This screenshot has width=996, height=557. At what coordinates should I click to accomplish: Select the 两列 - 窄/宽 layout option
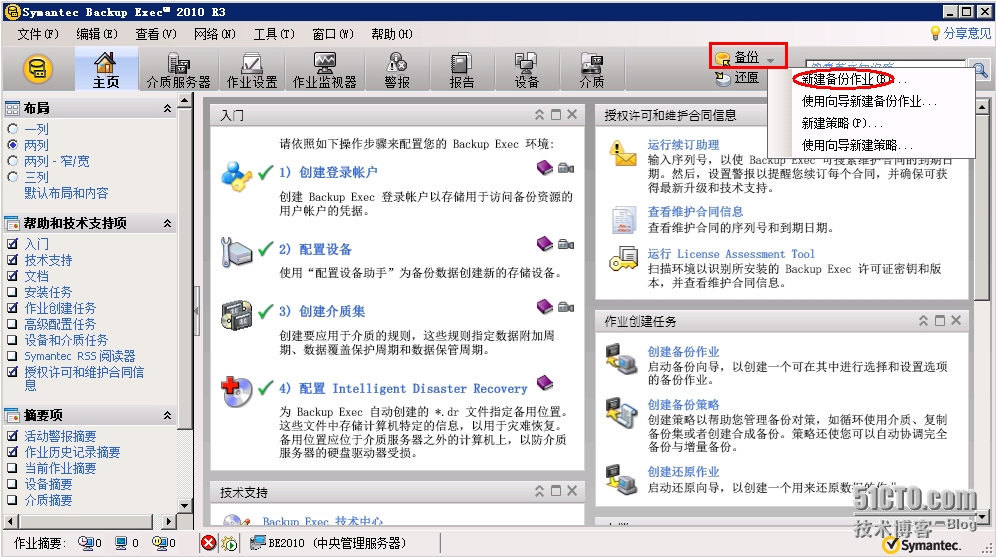pyautogui.click(x=12, y=161)
